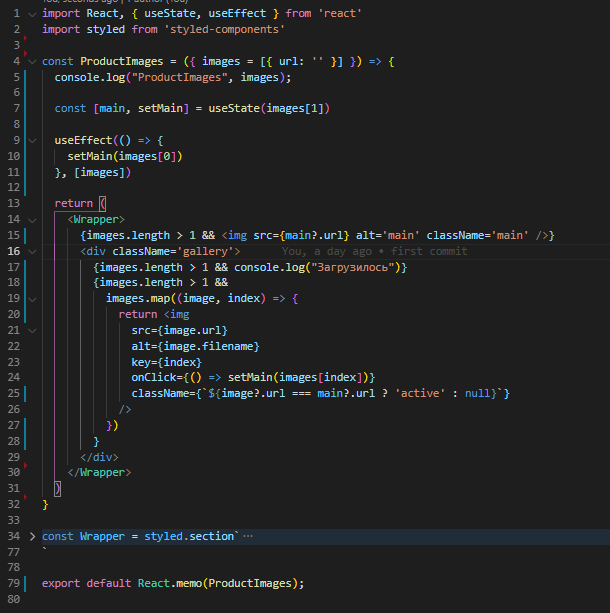The image size is (610, 613).
Task: Click the 'ProductImages' constant name on line 4
Action: tap(122, 61)
